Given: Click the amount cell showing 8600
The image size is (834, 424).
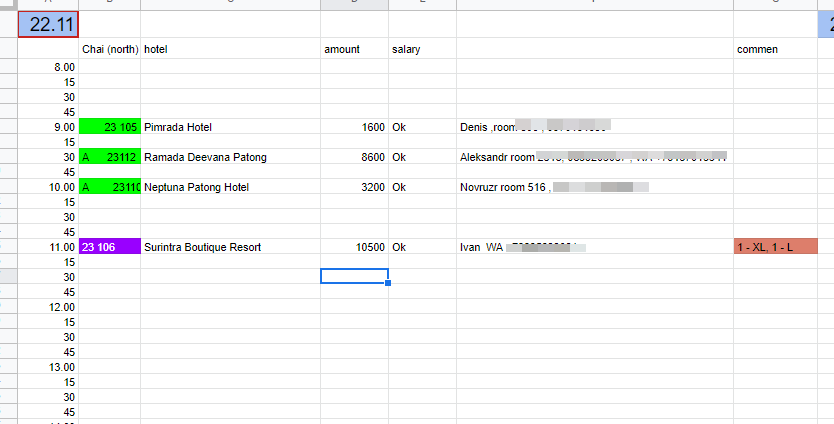Looking at the screenshot, I should pyautogui.click(x=354, y=157).
